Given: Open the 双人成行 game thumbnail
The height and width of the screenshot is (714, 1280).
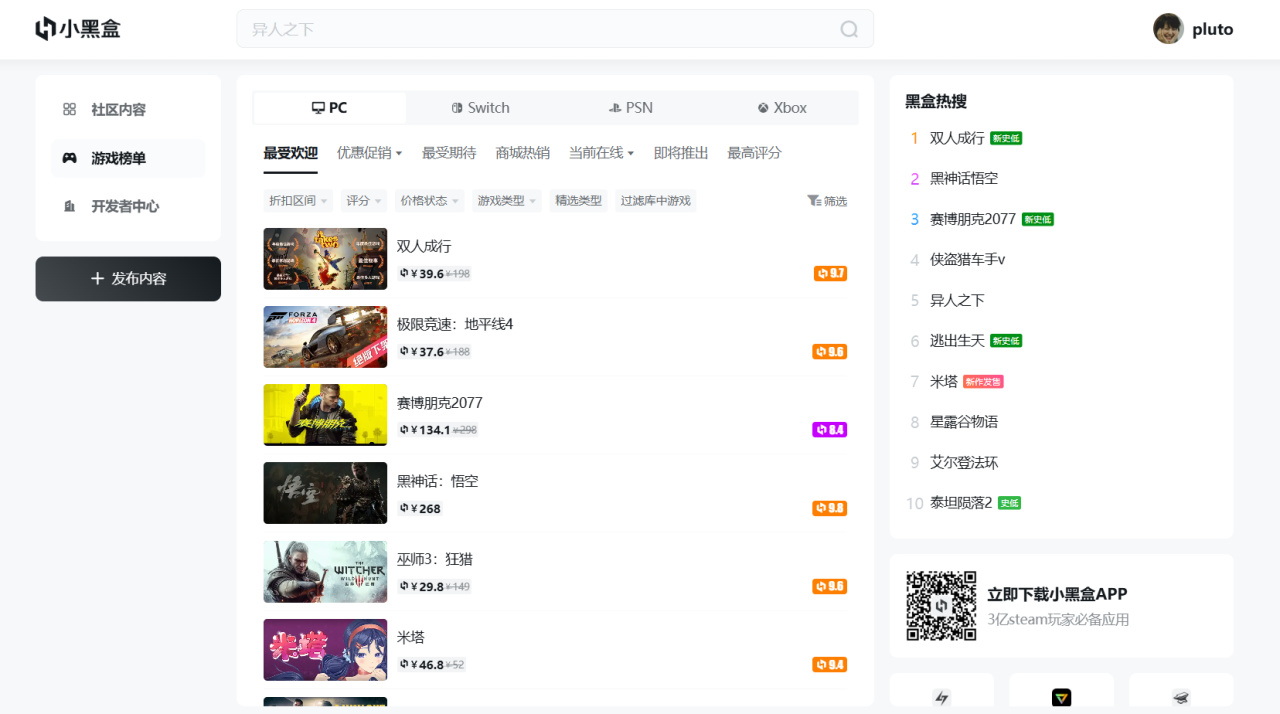Looking at the screenshot, I should point(325,259).
